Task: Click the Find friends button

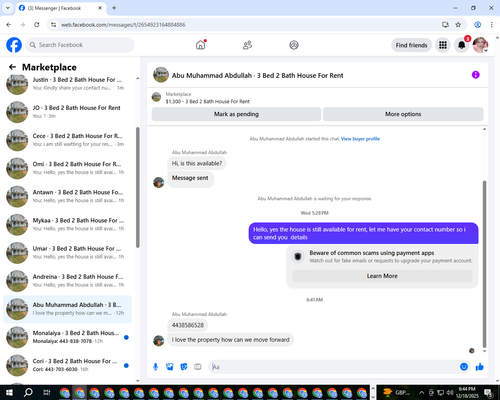Action: (411, 45)
